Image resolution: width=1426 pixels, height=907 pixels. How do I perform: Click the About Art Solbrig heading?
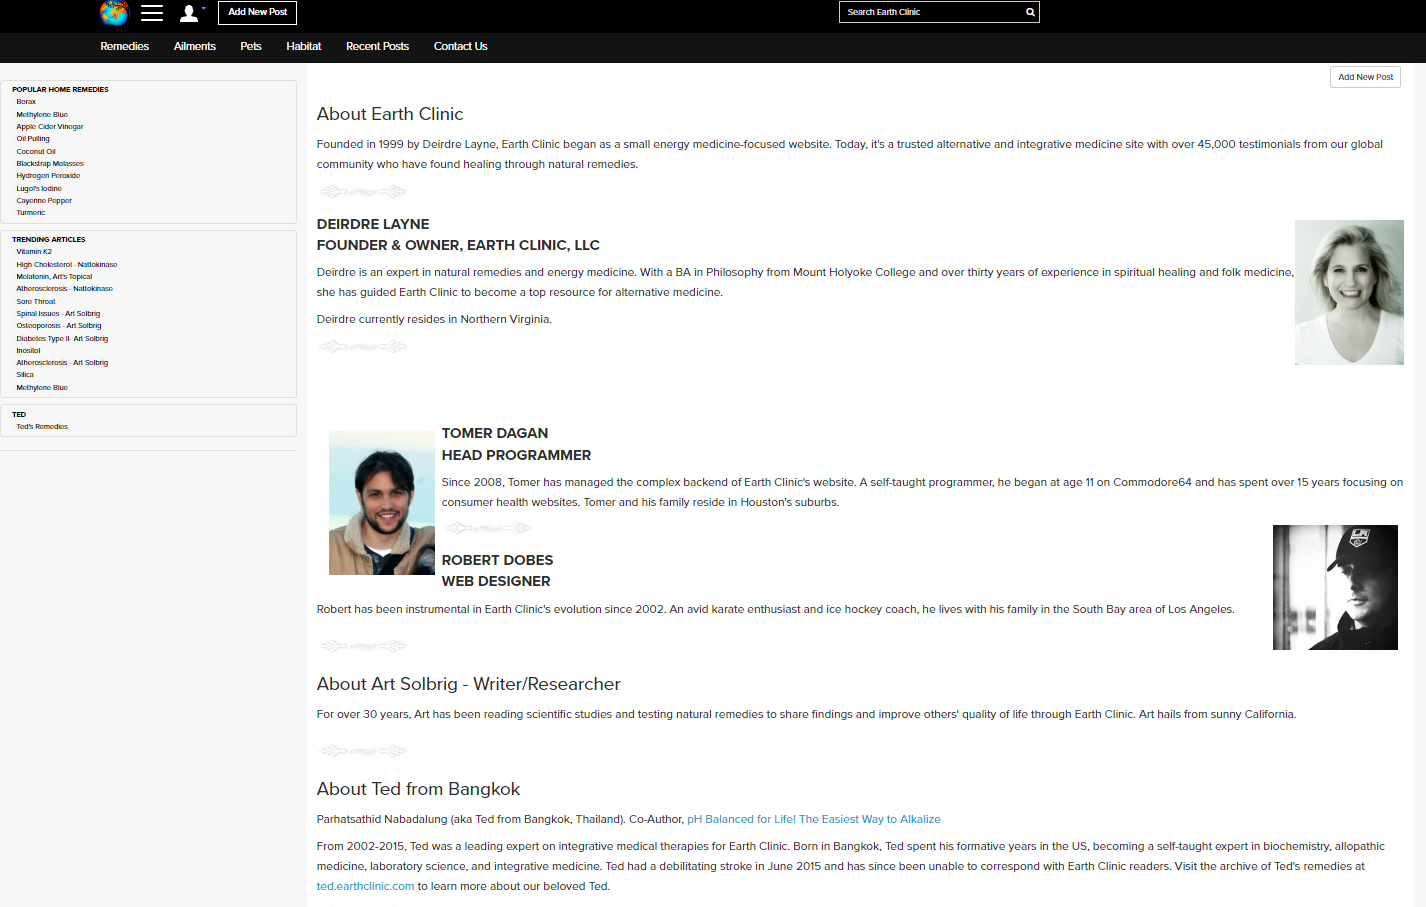pos(469,684)
